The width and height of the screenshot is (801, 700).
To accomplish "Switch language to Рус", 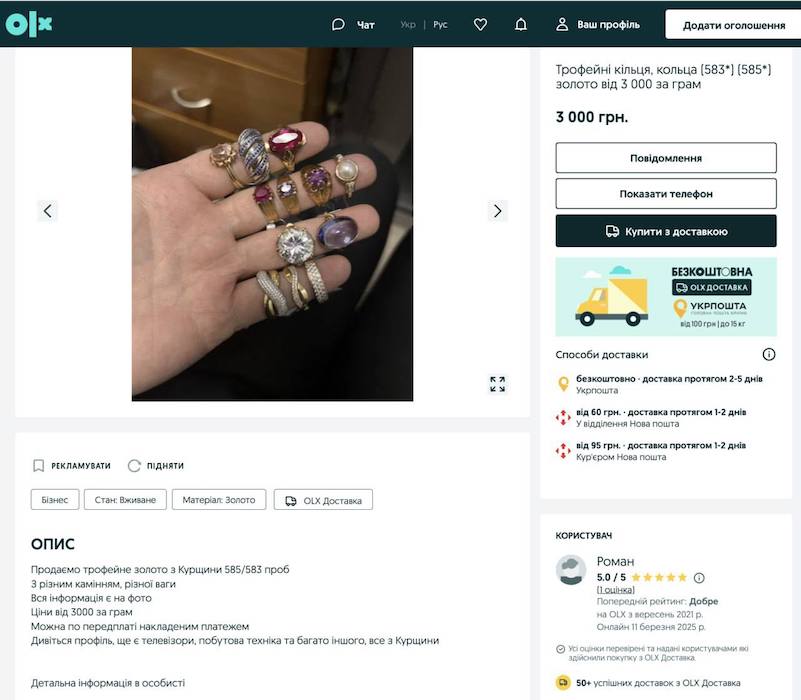I will (x=441, y=25).
